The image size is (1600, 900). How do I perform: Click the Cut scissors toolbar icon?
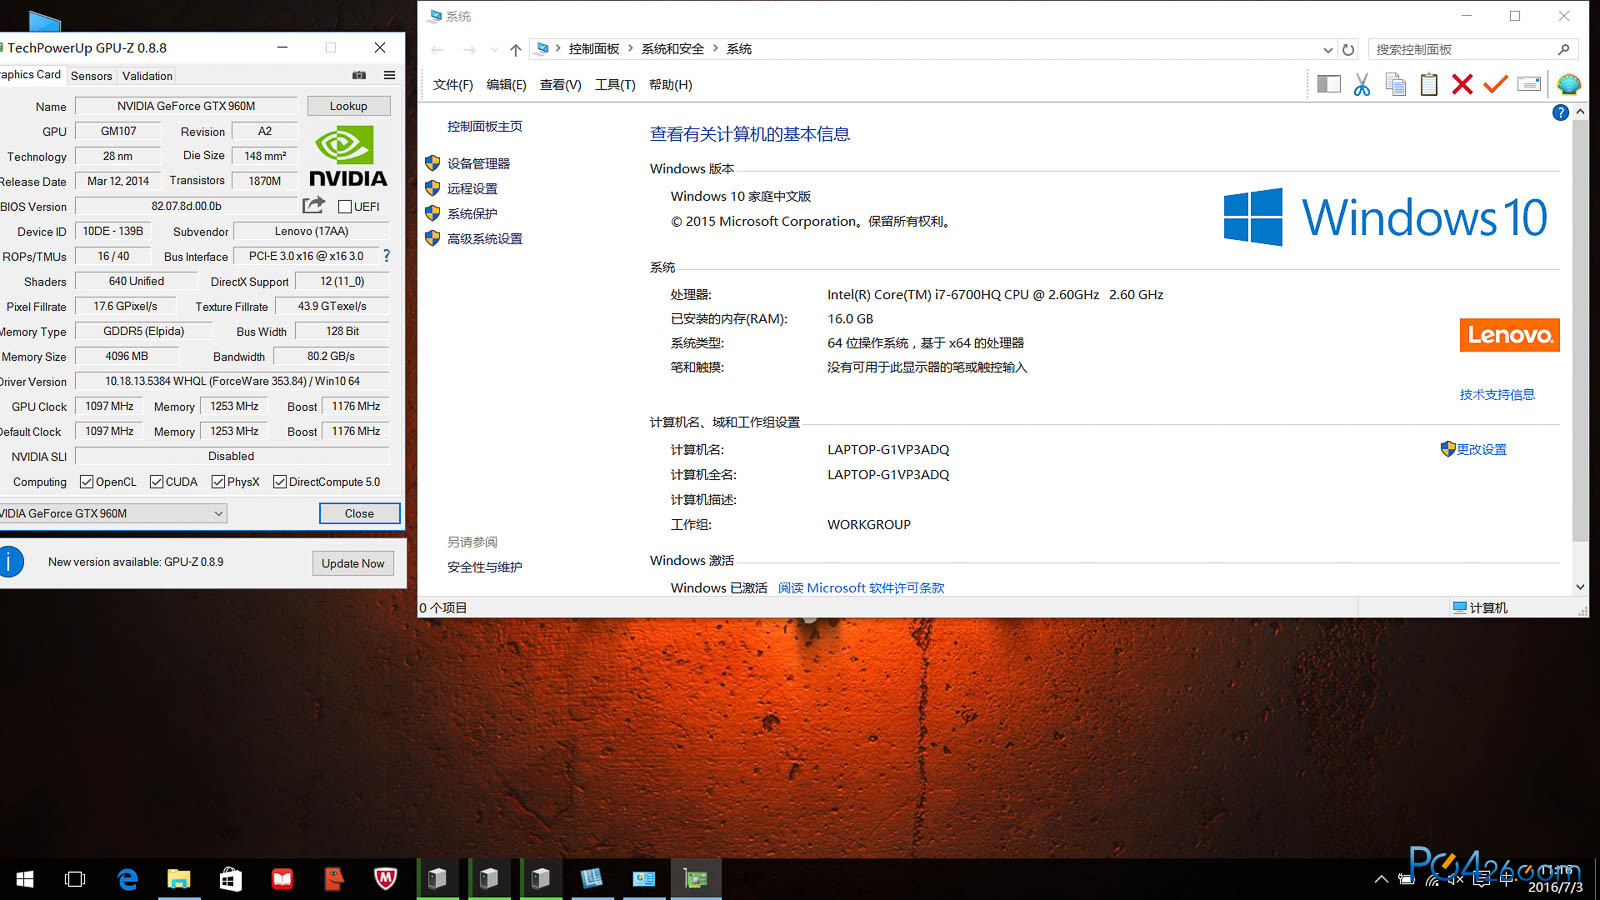[1362, 85]
